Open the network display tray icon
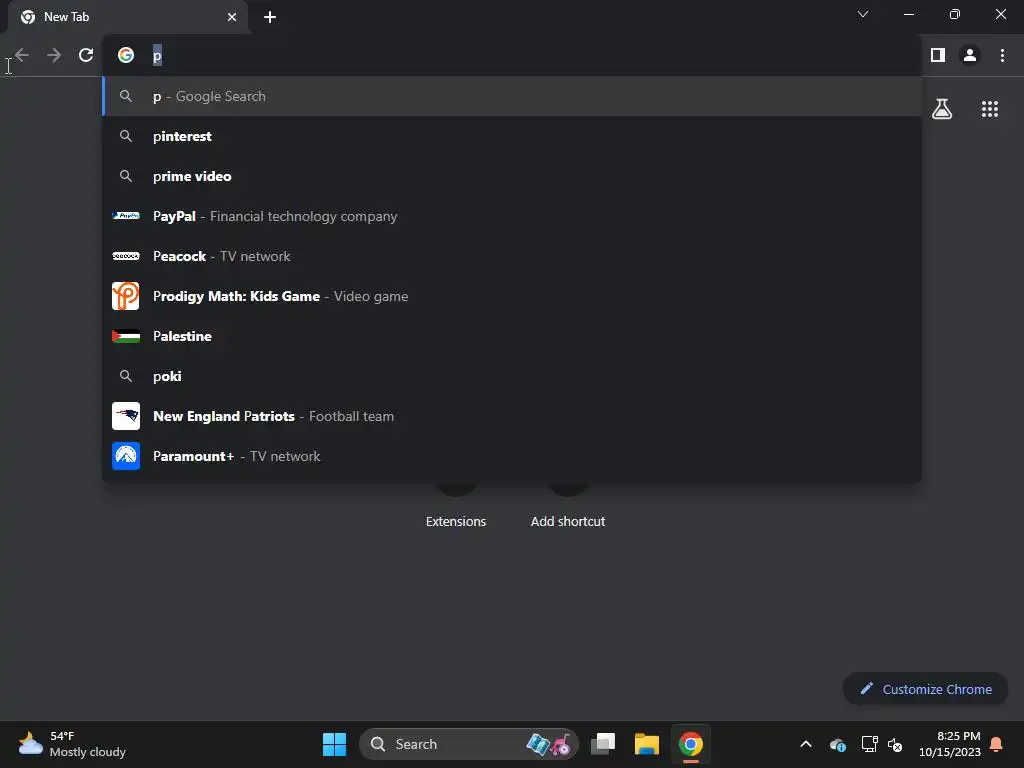The width and height of the screenshot is (1024, 768). point(869,744)
